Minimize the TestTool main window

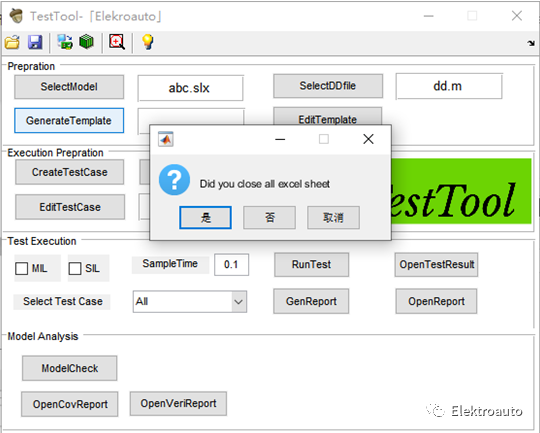(x=429, y=16)
